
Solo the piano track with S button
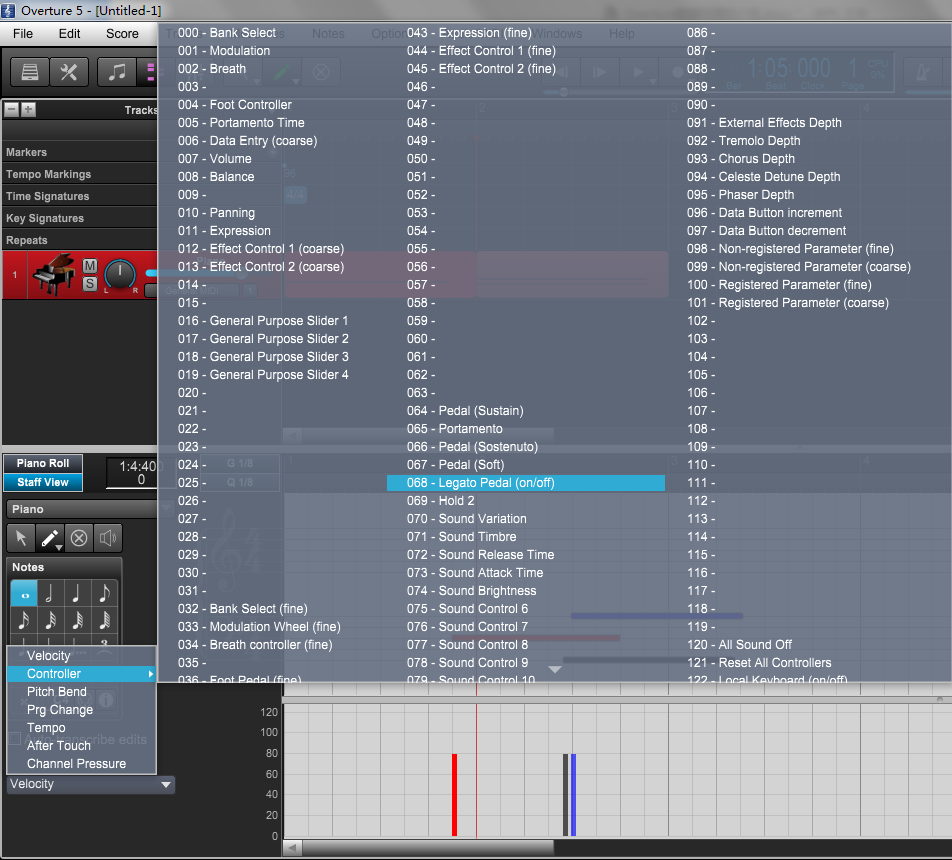pos(90,284)
